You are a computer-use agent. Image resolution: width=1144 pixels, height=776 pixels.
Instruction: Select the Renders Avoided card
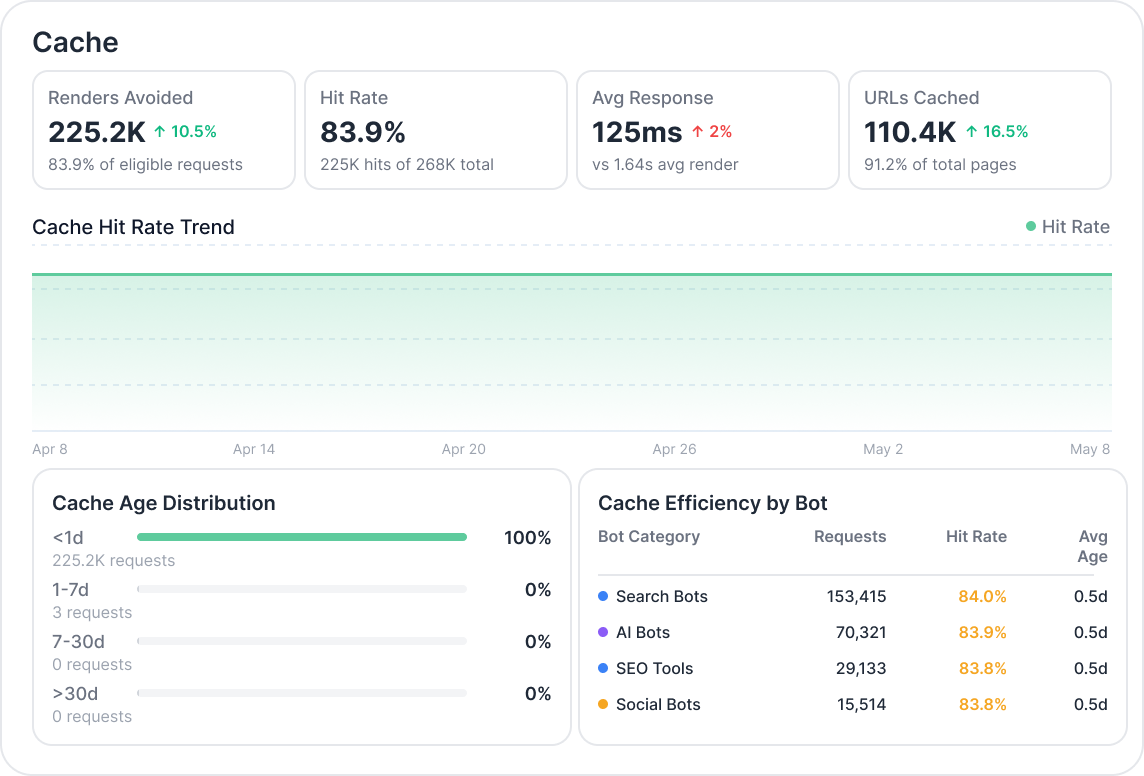pyautogui.click(x=164, y=130)
